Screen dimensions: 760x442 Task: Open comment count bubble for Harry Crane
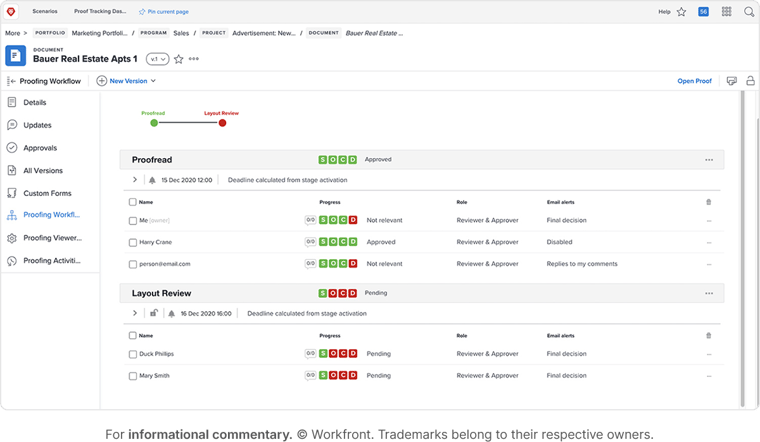(310, 242)
